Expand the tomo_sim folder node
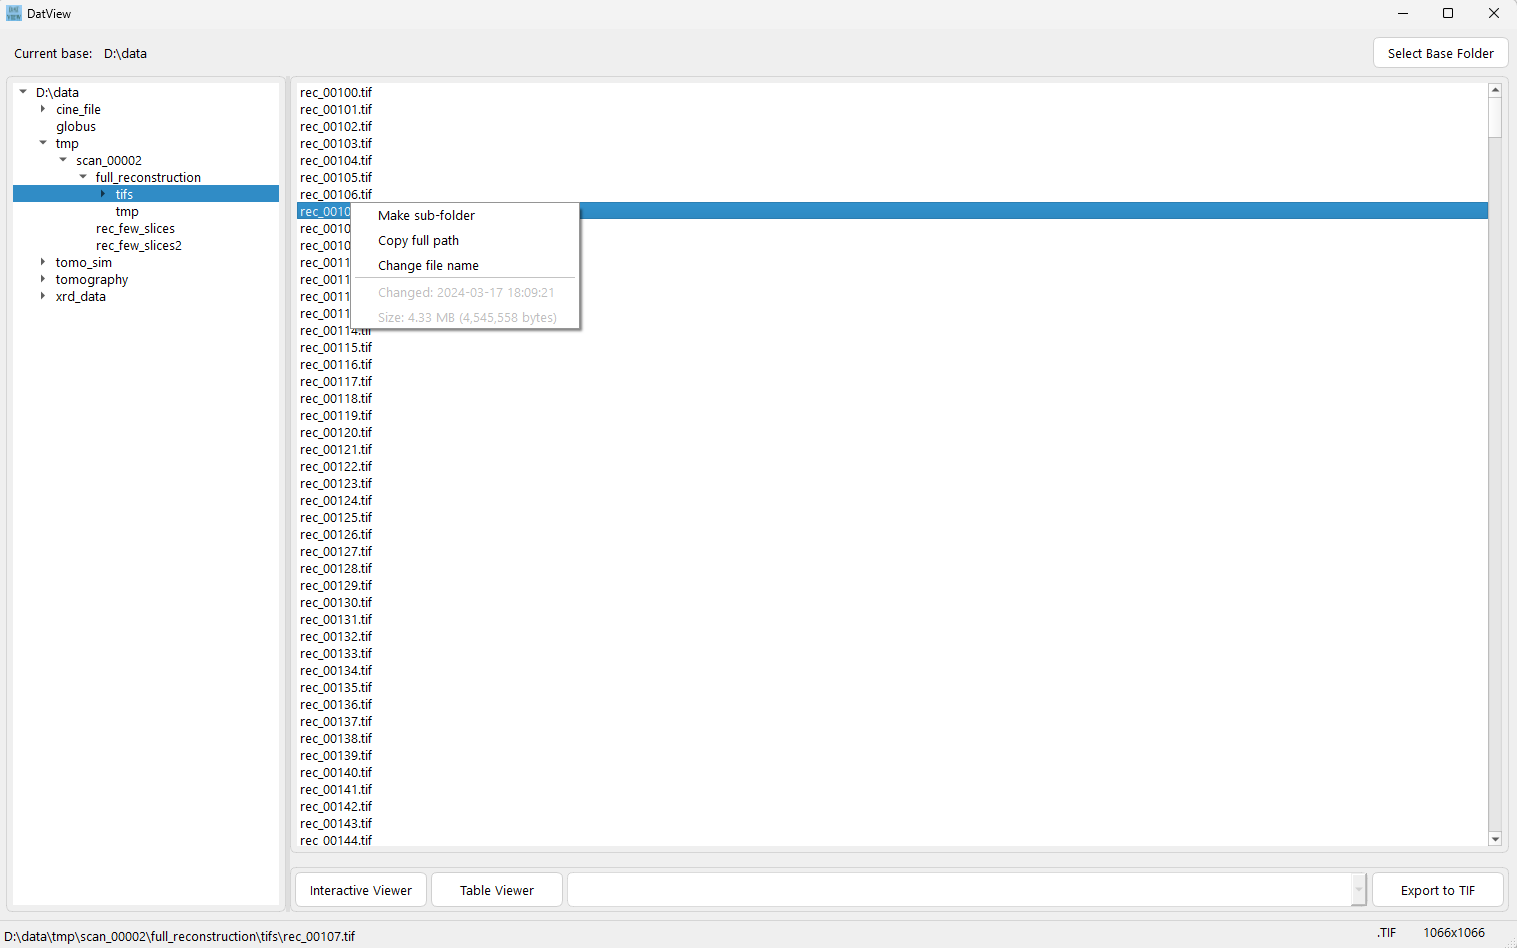This screenshot has height=948, width=1517. [43, 262]
